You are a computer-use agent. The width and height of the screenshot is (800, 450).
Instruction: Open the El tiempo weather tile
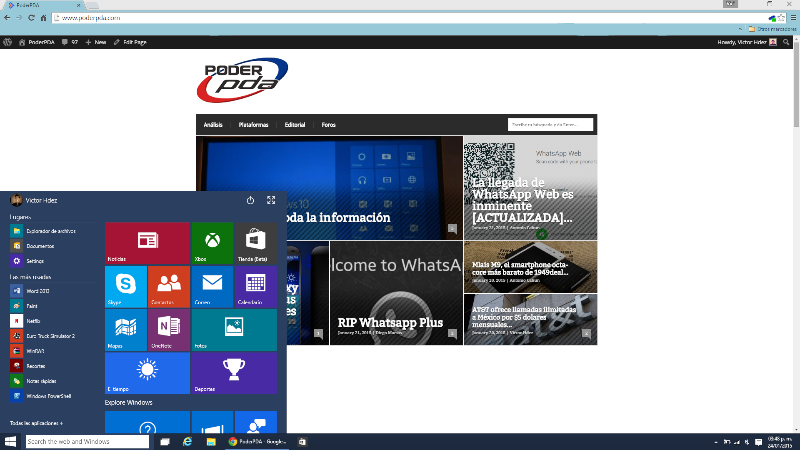click(147, 373)
